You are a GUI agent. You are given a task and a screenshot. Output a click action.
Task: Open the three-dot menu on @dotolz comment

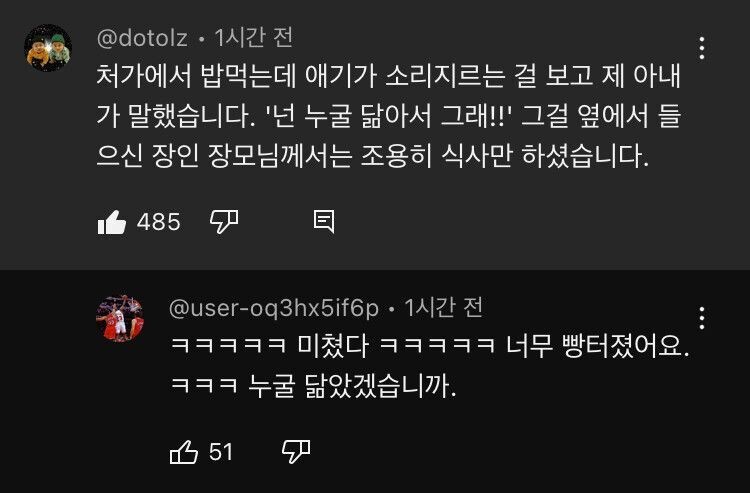703,48
